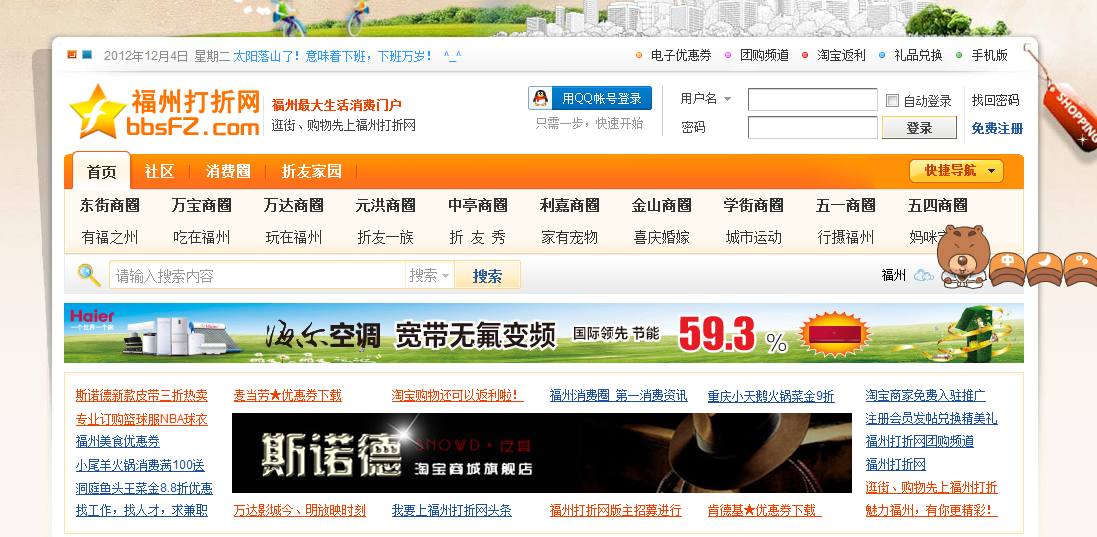Click the Fuzhou weather cloud icon
Image resolution: width=1097 pixels, height=537 pixels.
click(x=923, y=275)
